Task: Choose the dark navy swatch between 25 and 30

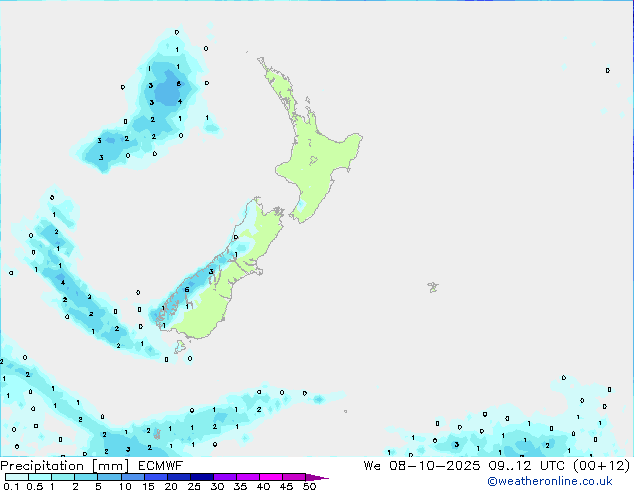Action: [x=202, y=477]
